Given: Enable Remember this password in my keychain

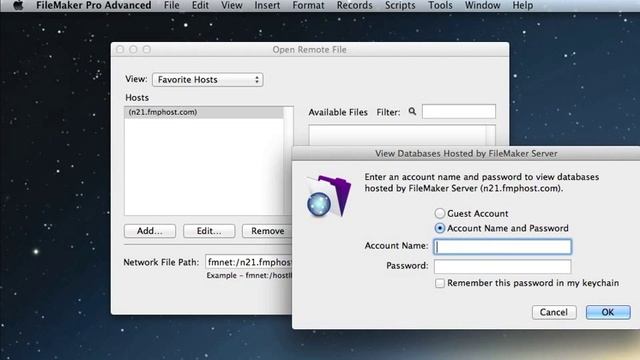Looking at the screenshot, I should click(440, 283).
